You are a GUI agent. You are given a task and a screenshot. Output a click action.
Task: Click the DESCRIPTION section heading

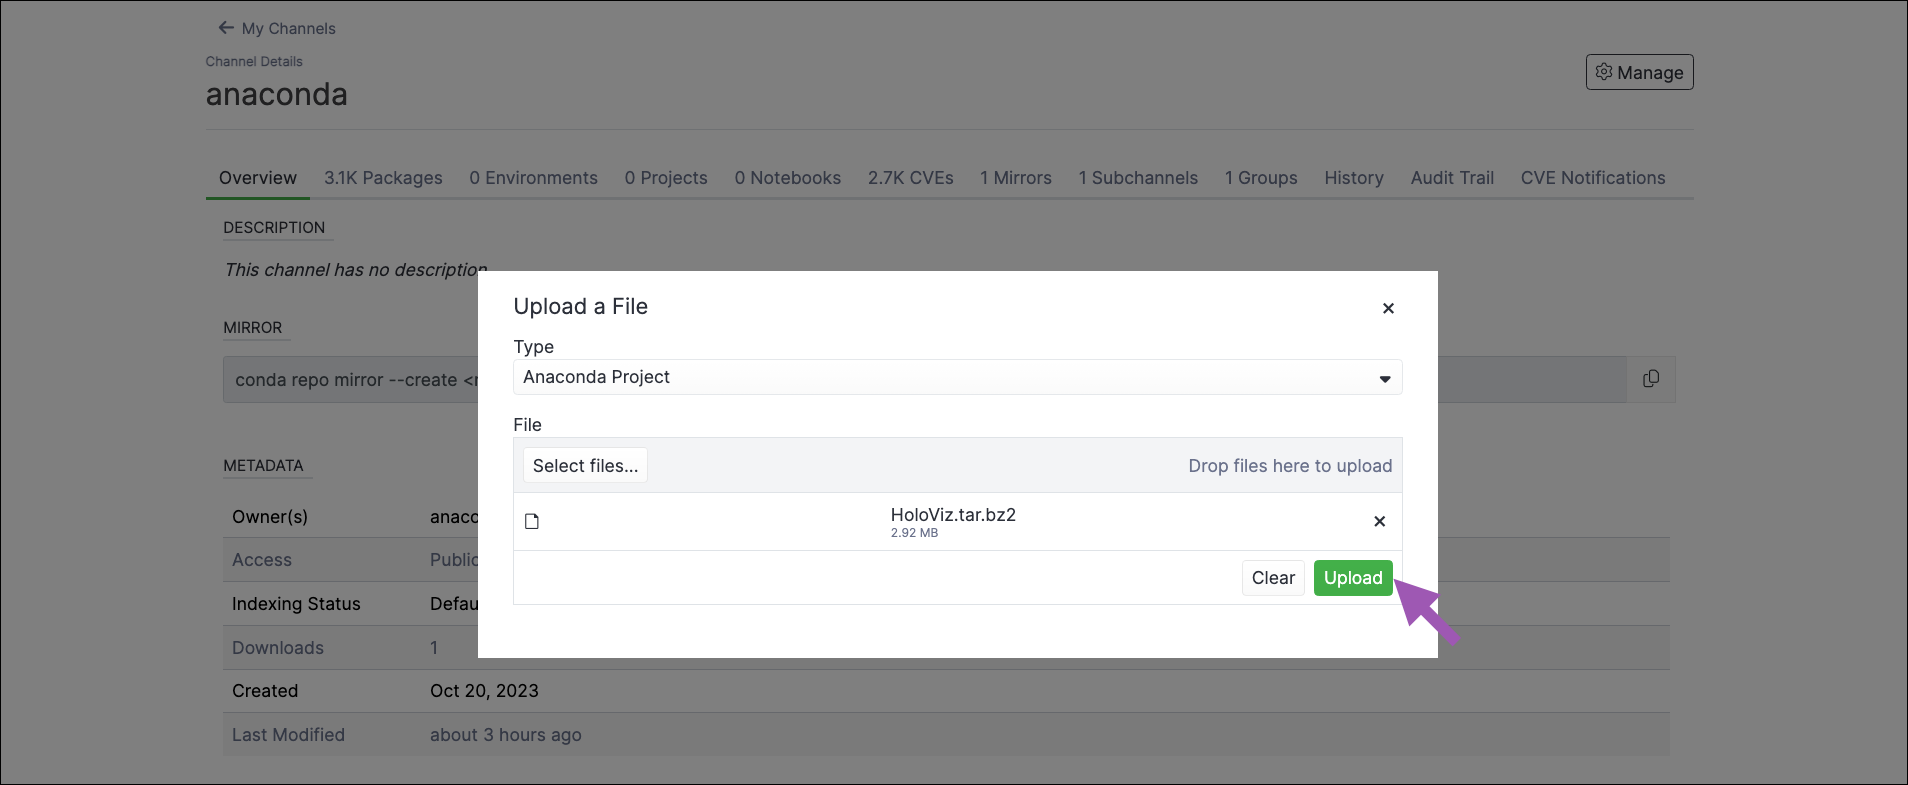pyautogui.click(x=274, y=228)
